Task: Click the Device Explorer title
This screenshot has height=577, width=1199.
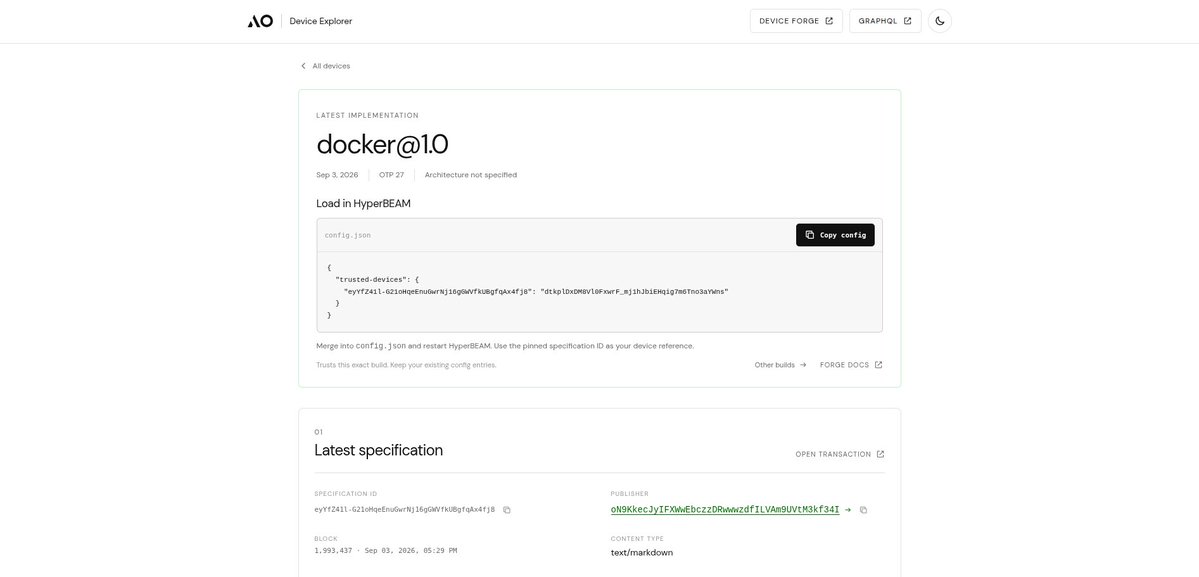Action: point(320,21)
